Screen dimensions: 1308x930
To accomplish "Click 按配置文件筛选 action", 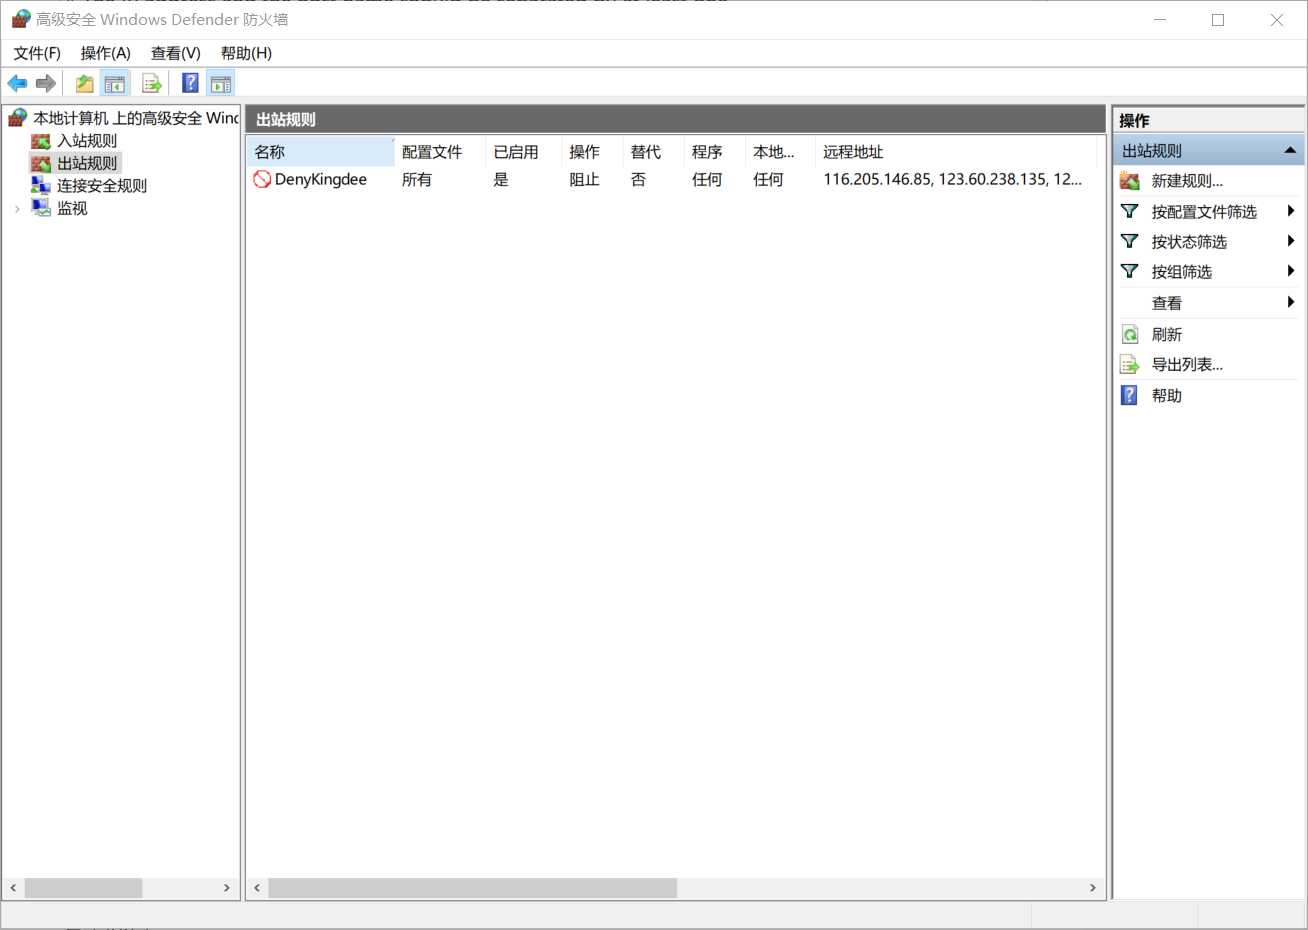I will [1204, 211].
